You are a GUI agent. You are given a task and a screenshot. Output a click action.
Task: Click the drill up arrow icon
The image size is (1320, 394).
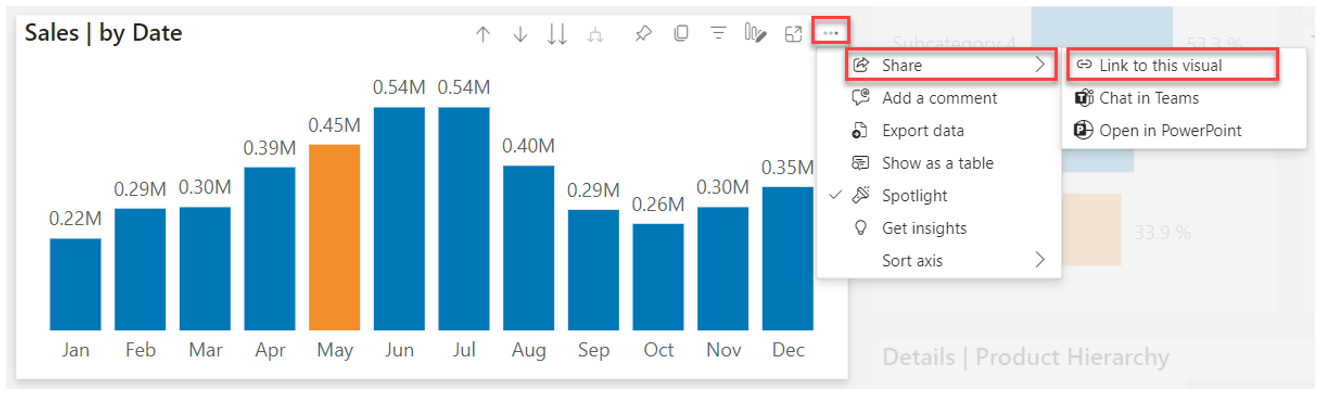(x=483, y=34)
